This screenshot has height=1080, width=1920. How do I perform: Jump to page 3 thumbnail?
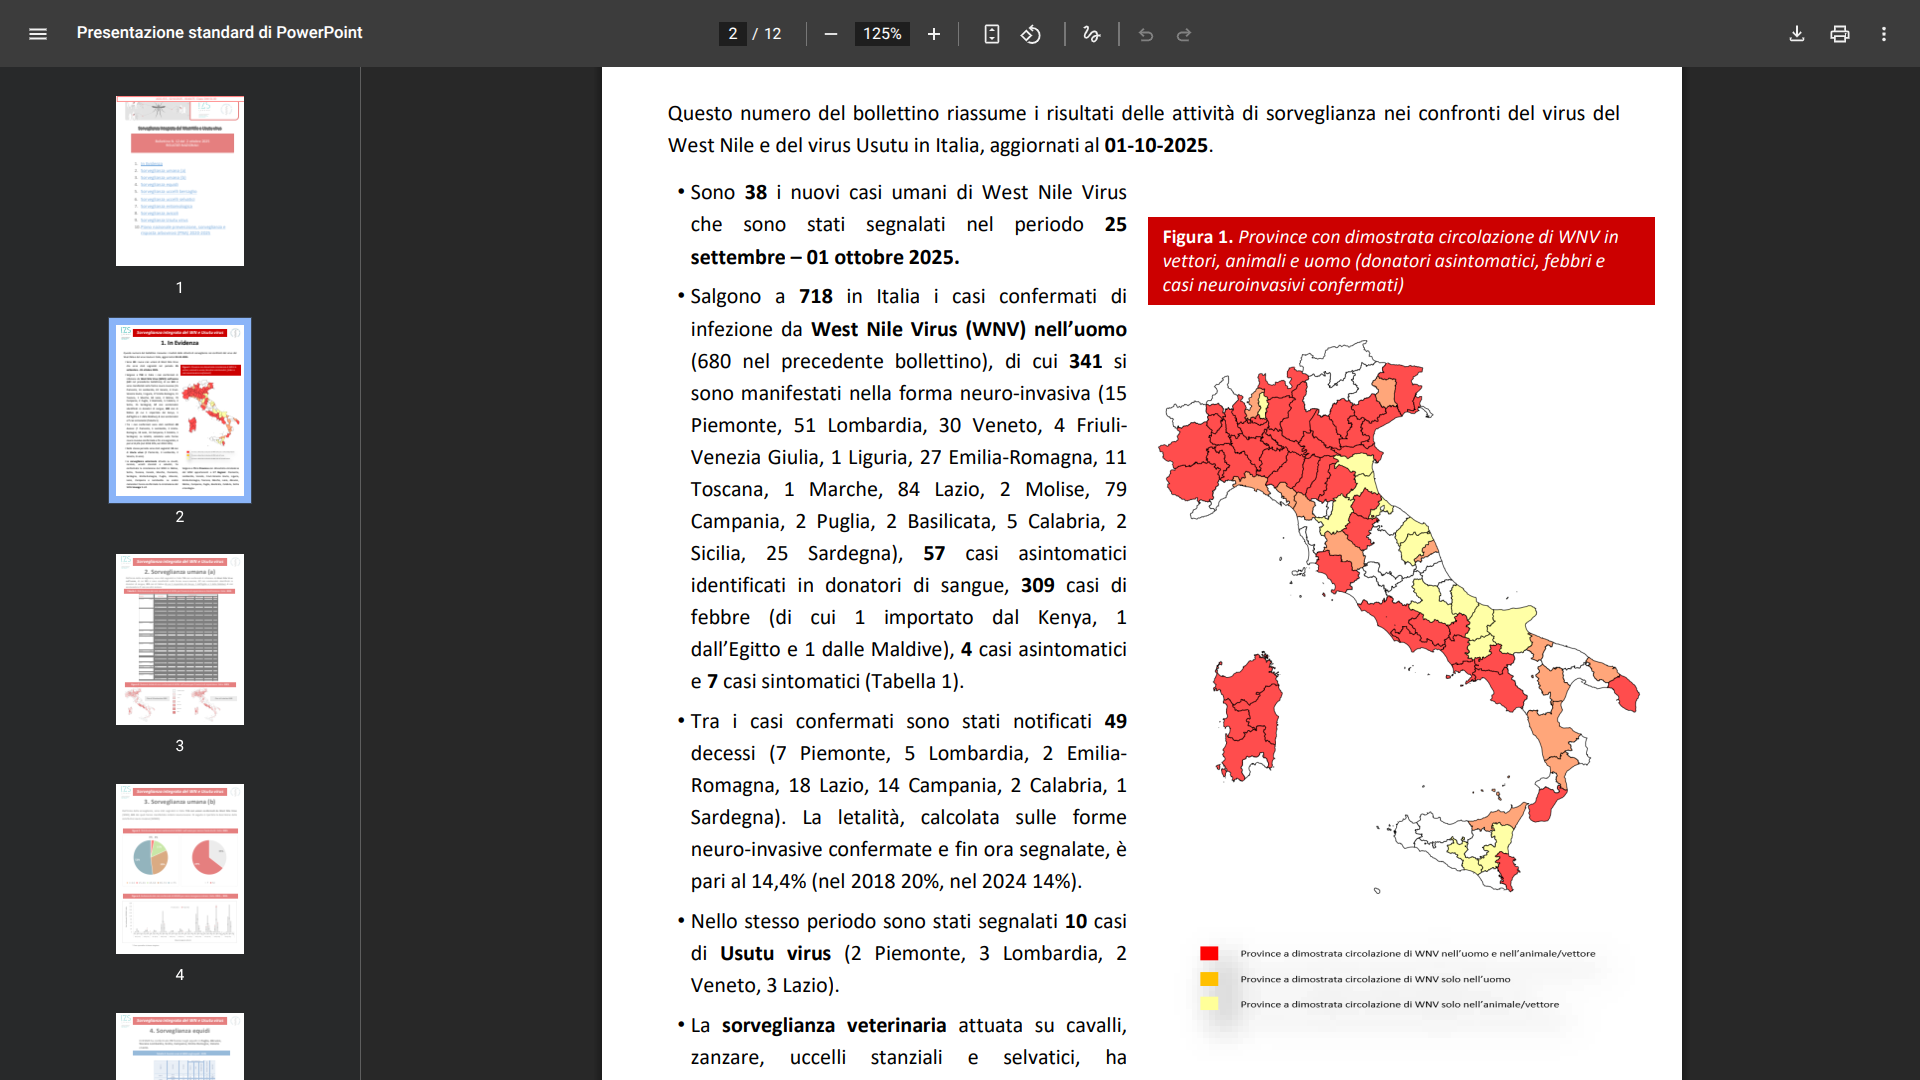[180, 639]
